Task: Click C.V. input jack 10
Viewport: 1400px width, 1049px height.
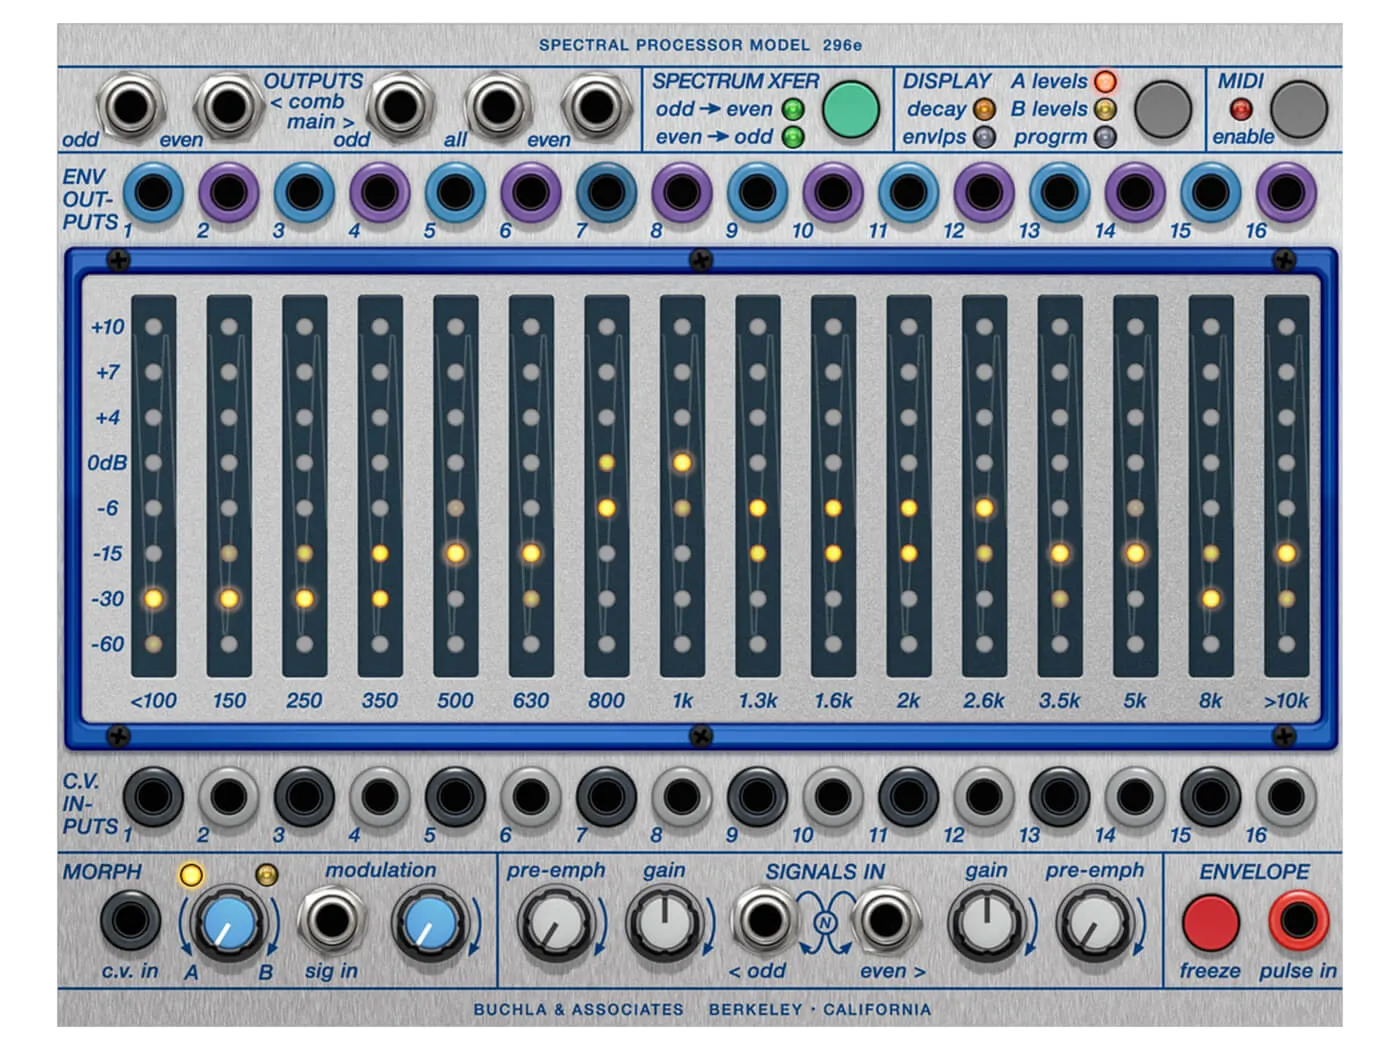Action: click(833, 797)
